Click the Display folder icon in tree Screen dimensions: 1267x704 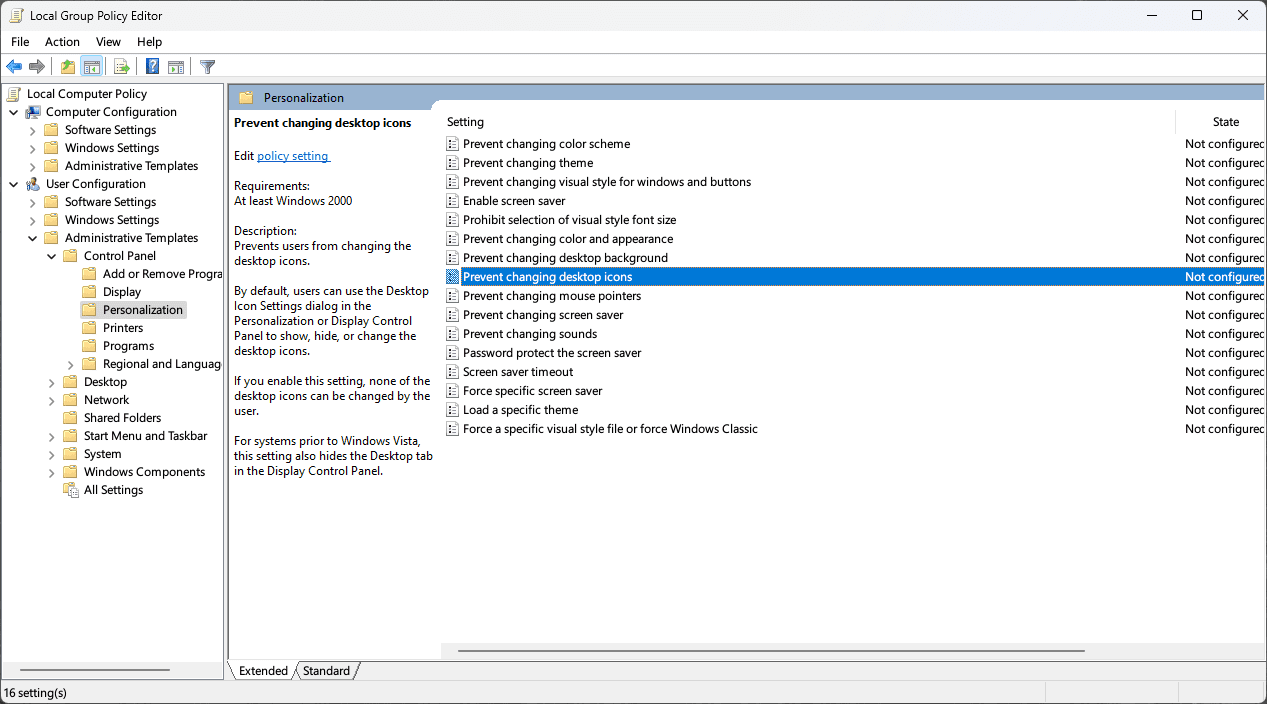[x=90, y=292]
